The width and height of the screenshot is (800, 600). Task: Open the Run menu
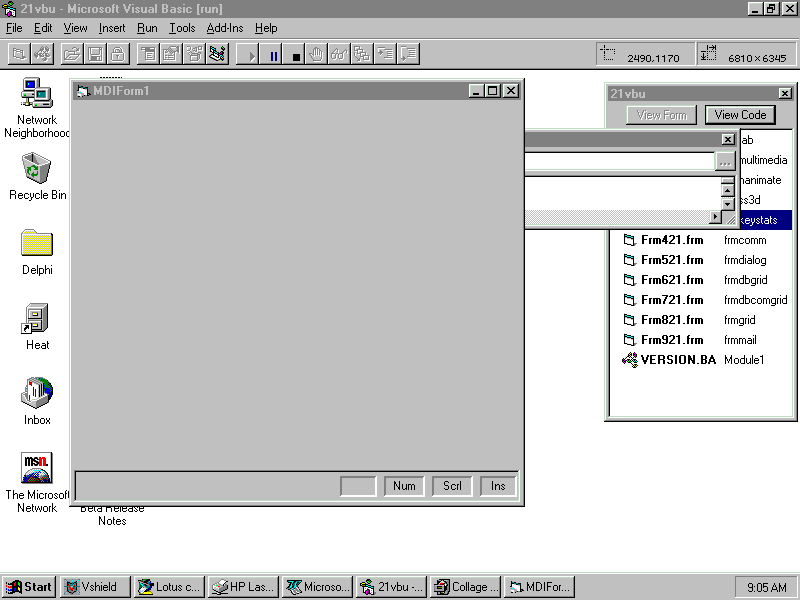147,28
